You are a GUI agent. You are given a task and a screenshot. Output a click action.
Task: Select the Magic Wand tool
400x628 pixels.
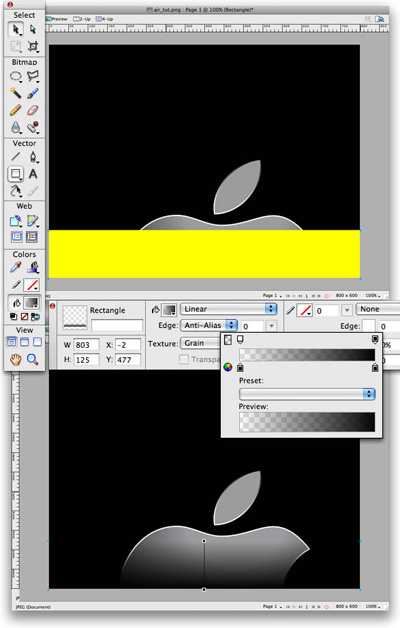click(x=16, y=93)
